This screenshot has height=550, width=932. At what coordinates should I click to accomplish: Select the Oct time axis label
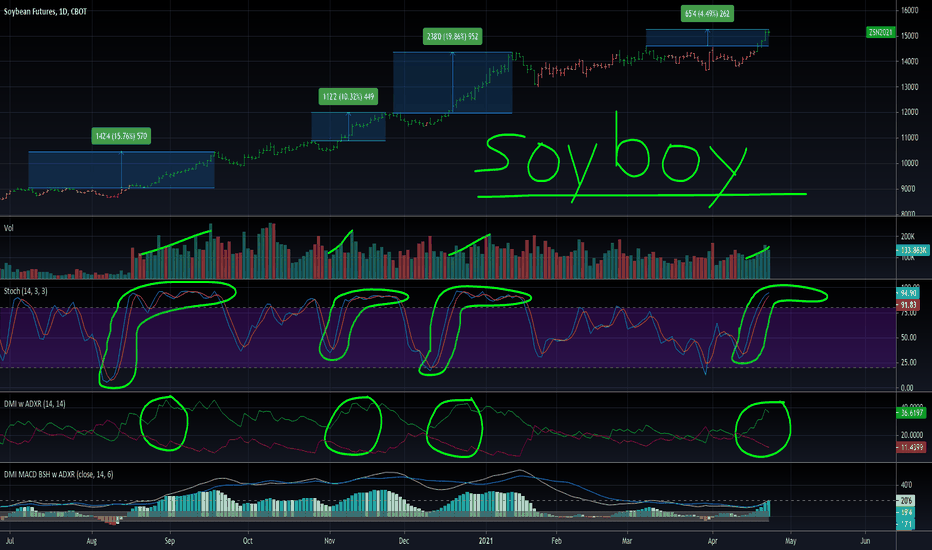tap(248, 541)
